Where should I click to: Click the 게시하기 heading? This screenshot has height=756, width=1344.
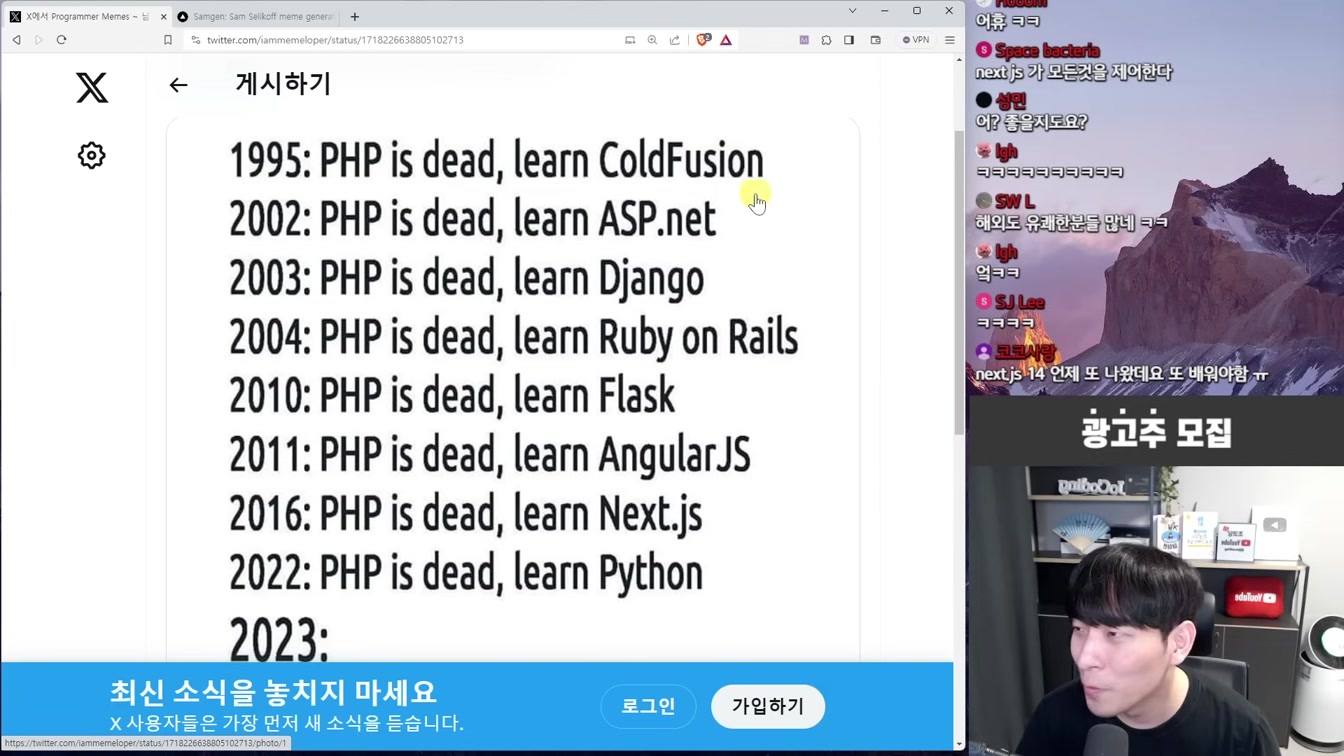(x=283, y=84)
